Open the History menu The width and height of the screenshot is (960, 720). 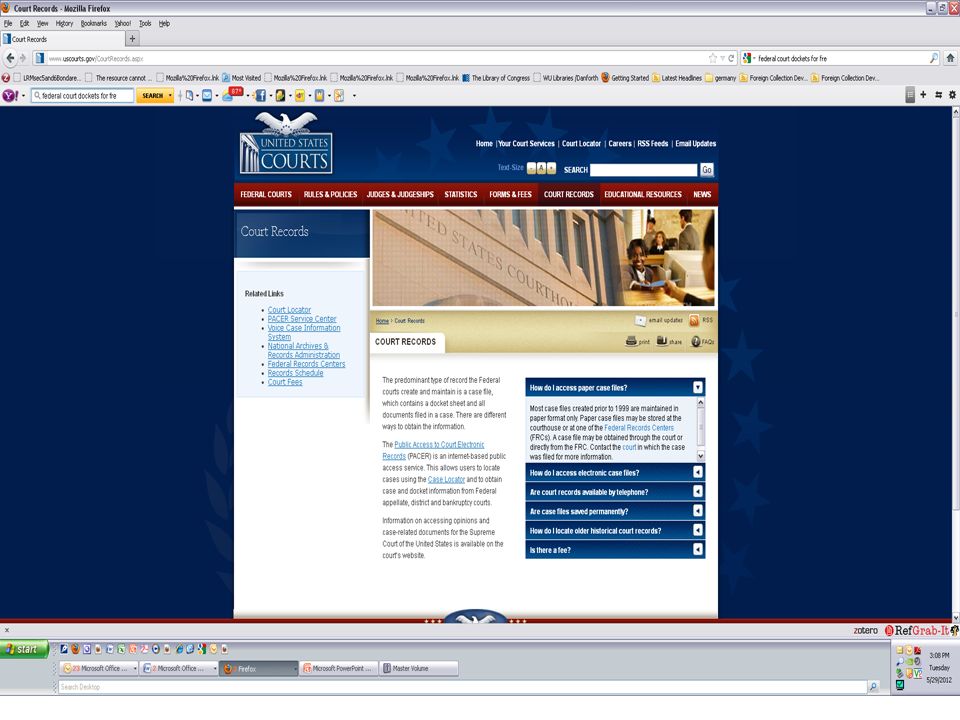coord(64,23)
